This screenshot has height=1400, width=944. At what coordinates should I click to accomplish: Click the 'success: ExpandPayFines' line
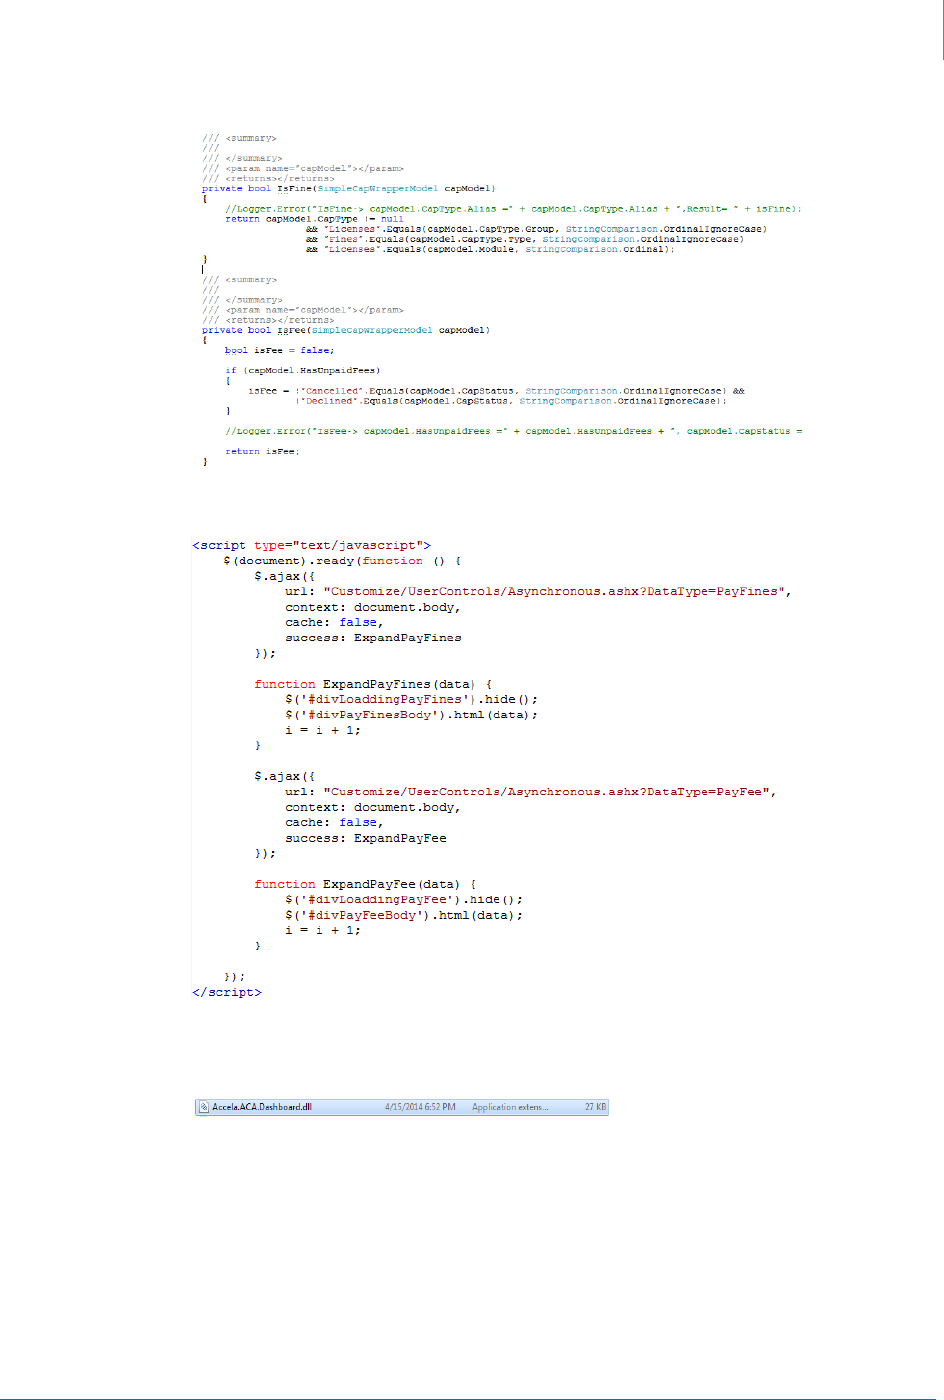point(373,637)
